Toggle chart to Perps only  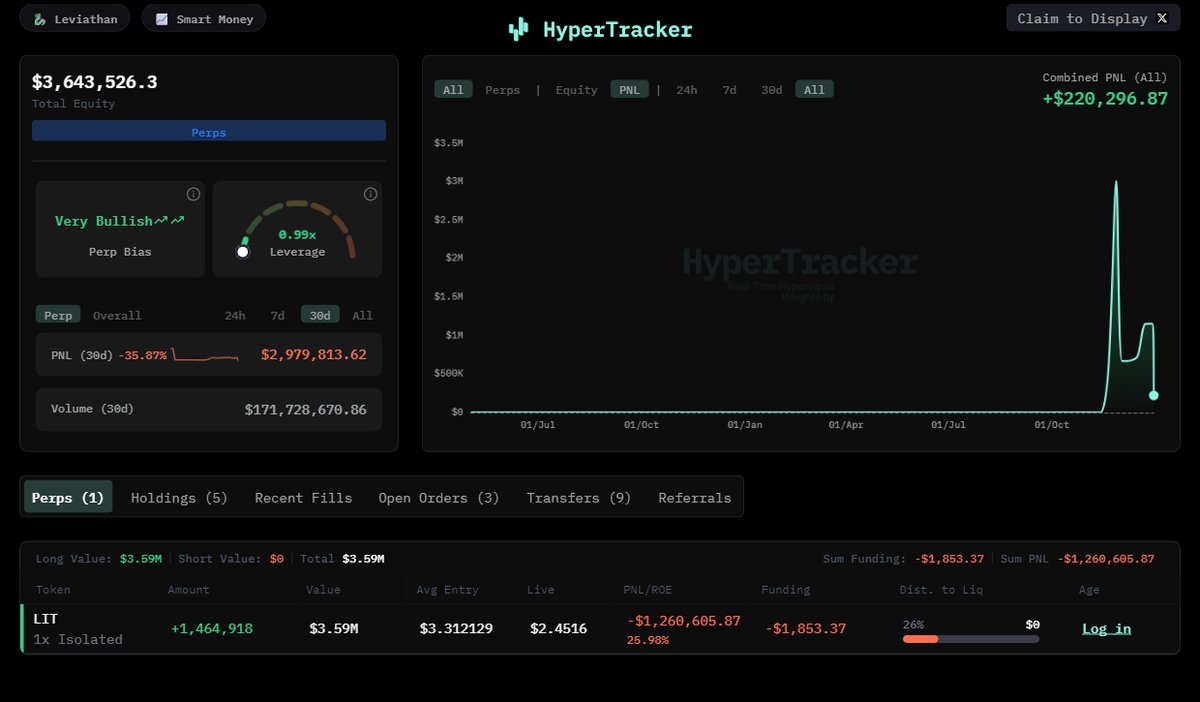[x=502, y=90]
